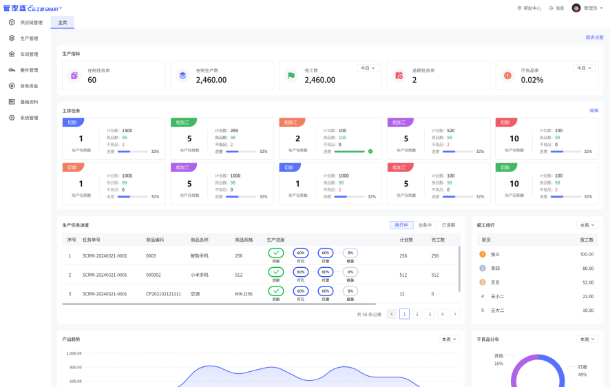Click the orange rank-1 medal beside 张三

tap(482, 254)
